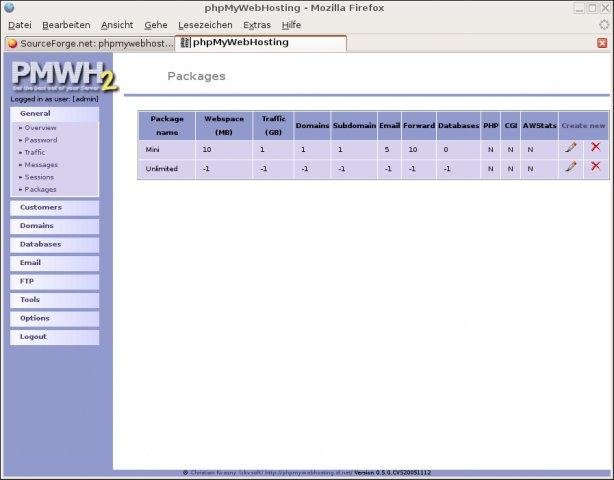614x480 pixels.
Task: Click the PMWH2 logo
Action: [x=63, y=76]
